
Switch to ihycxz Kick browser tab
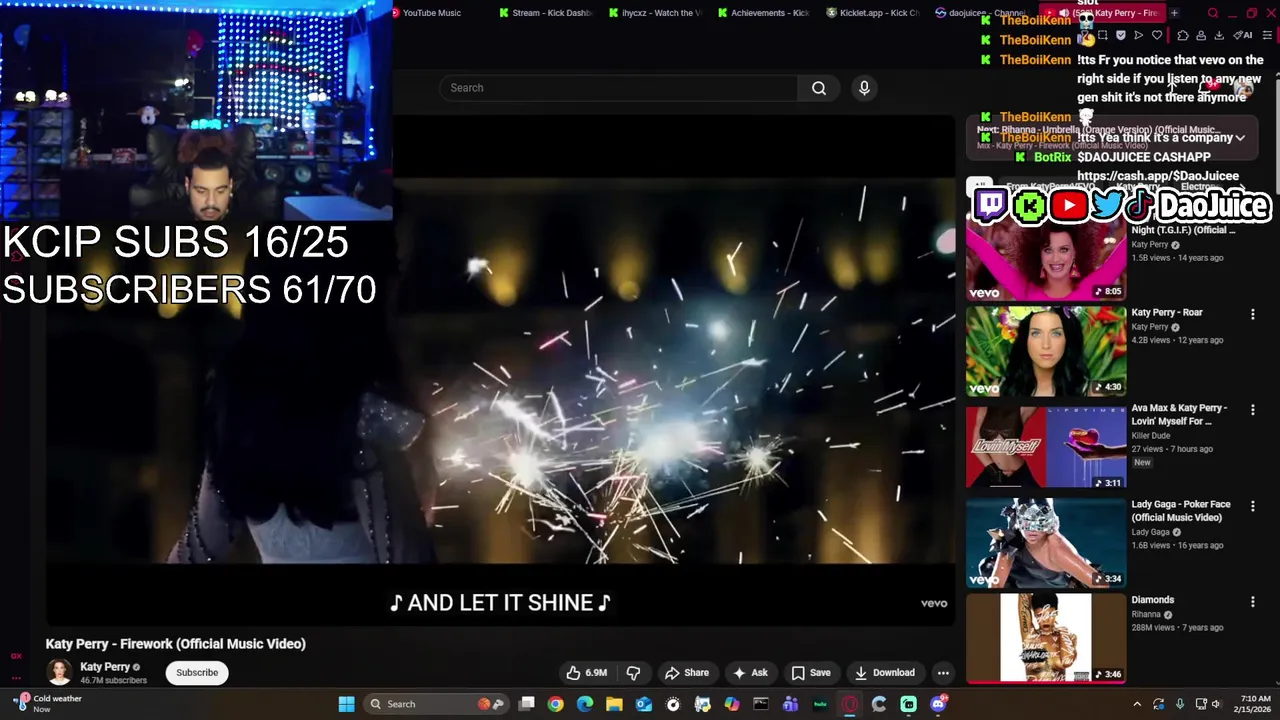point(656,13)
